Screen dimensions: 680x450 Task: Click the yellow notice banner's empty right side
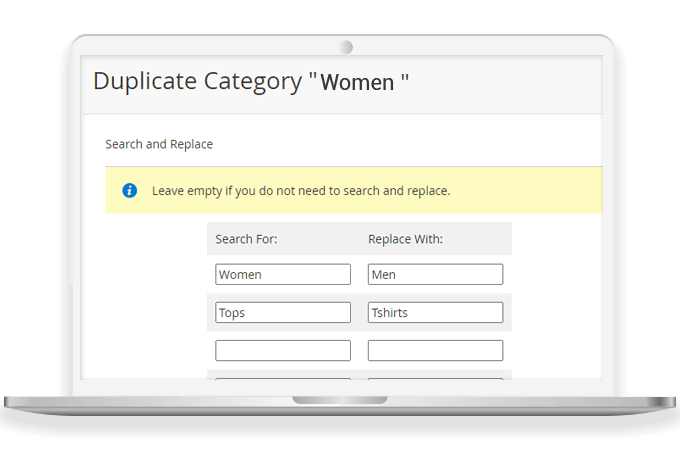pyautogui.click(x=540, y=190)
